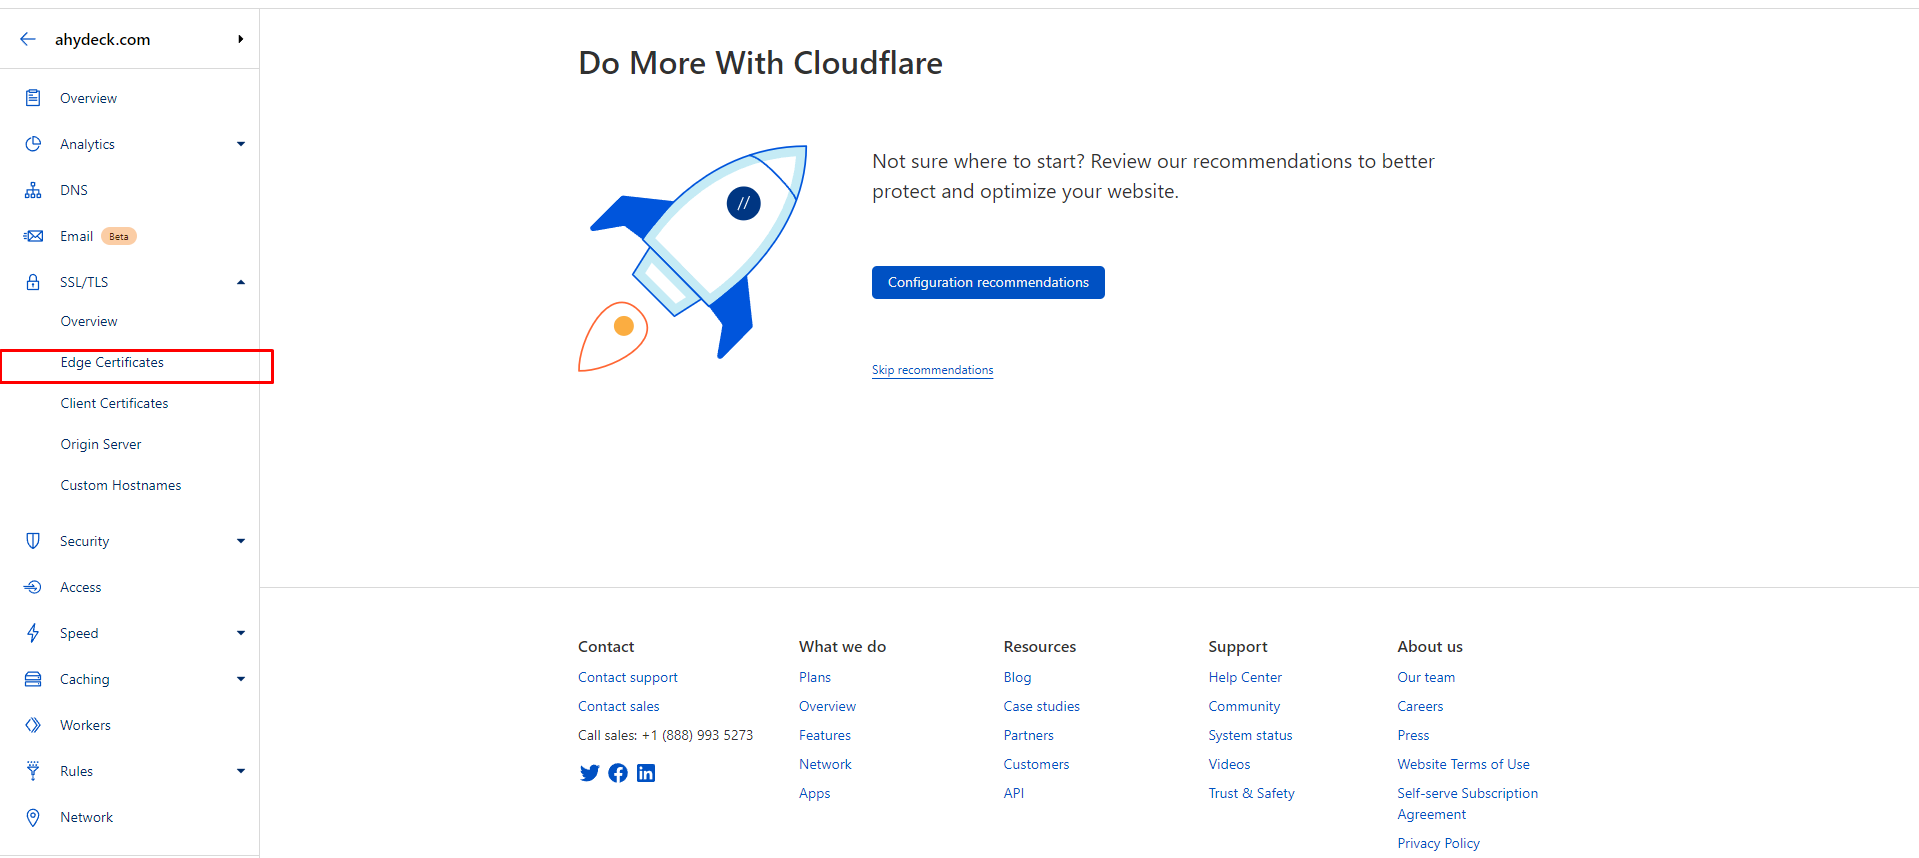Click the Overview link under What we do
1919x858 pixels.
coord(828,706)
